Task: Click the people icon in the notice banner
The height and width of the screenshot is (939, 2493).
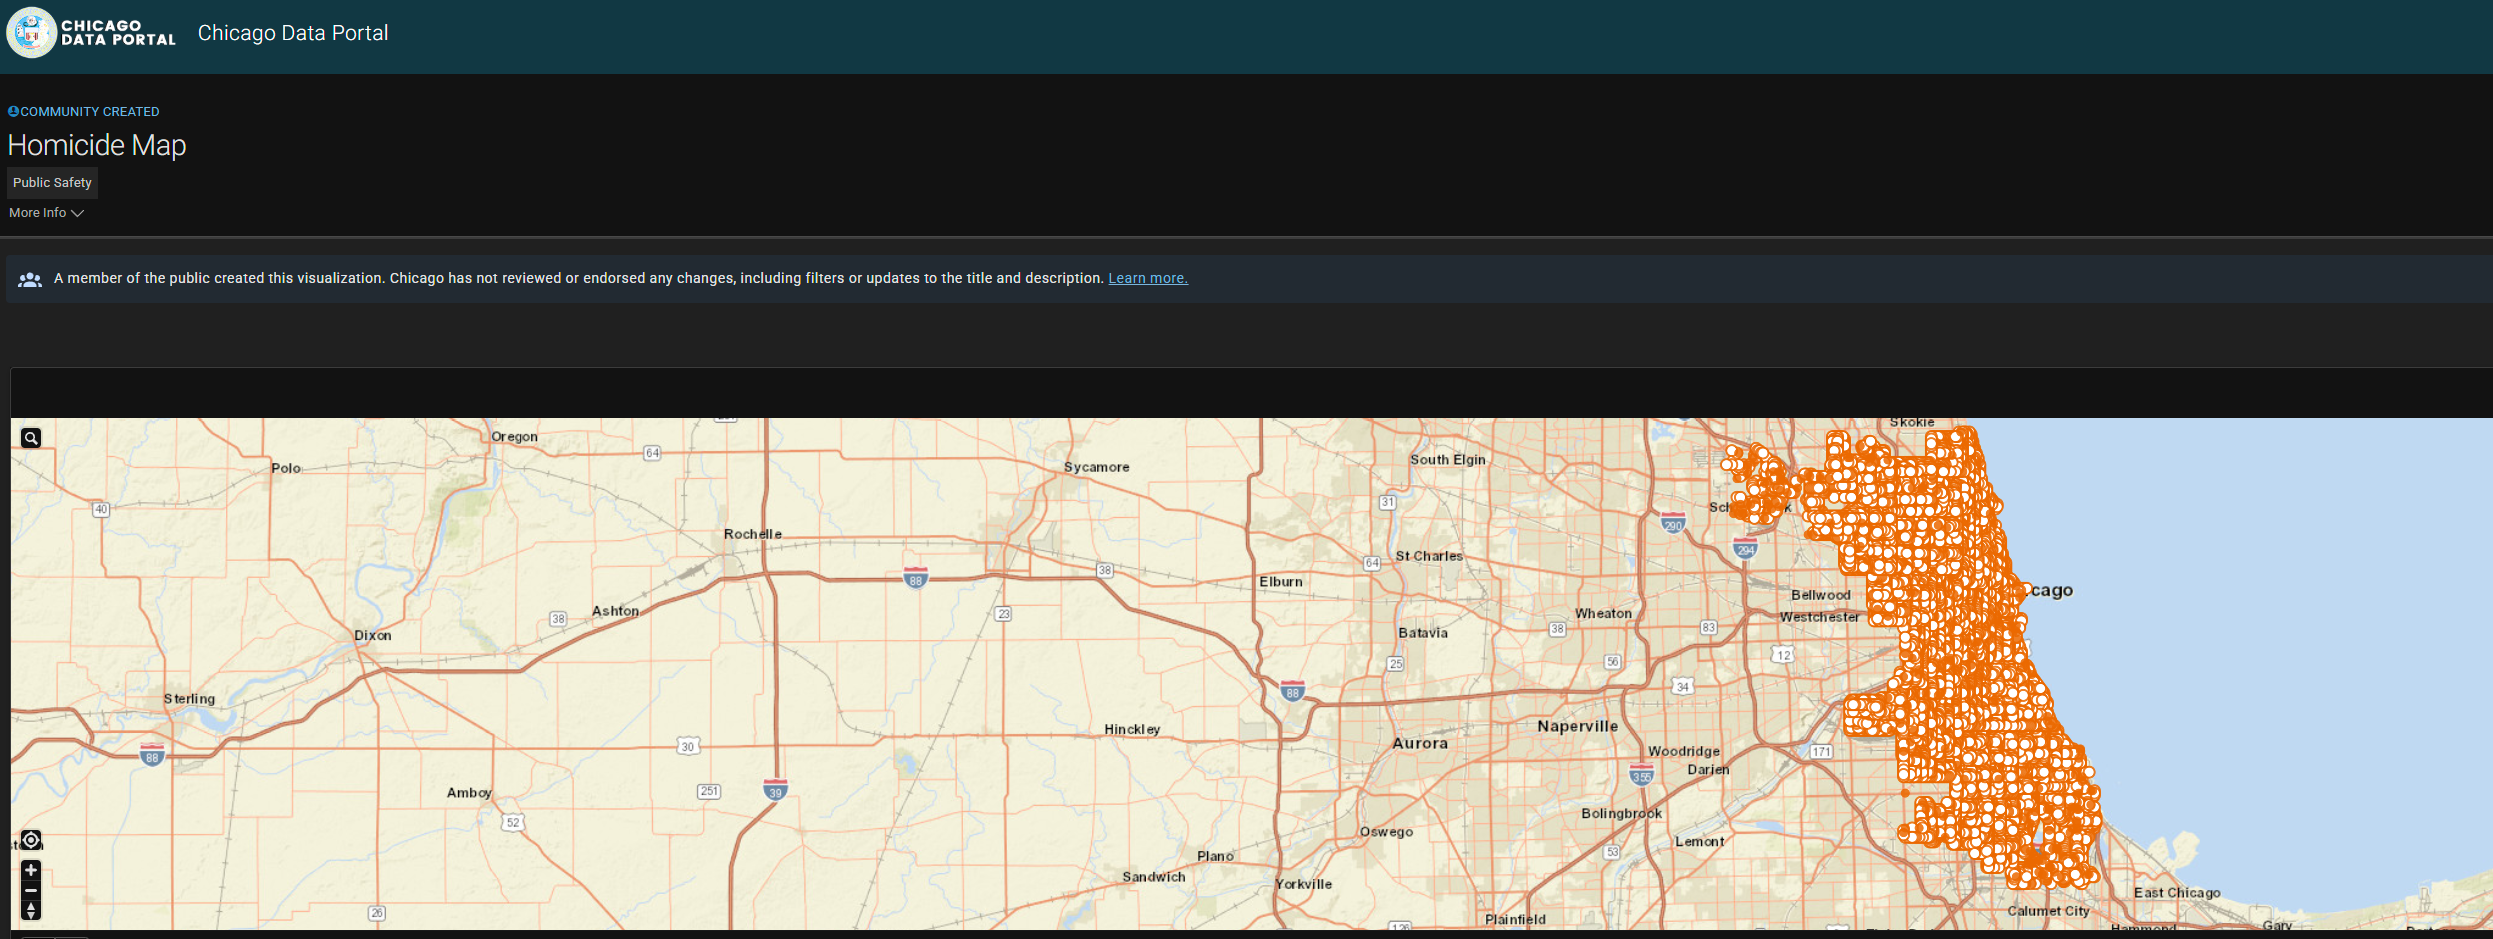Action: click(x=30, y=279)
